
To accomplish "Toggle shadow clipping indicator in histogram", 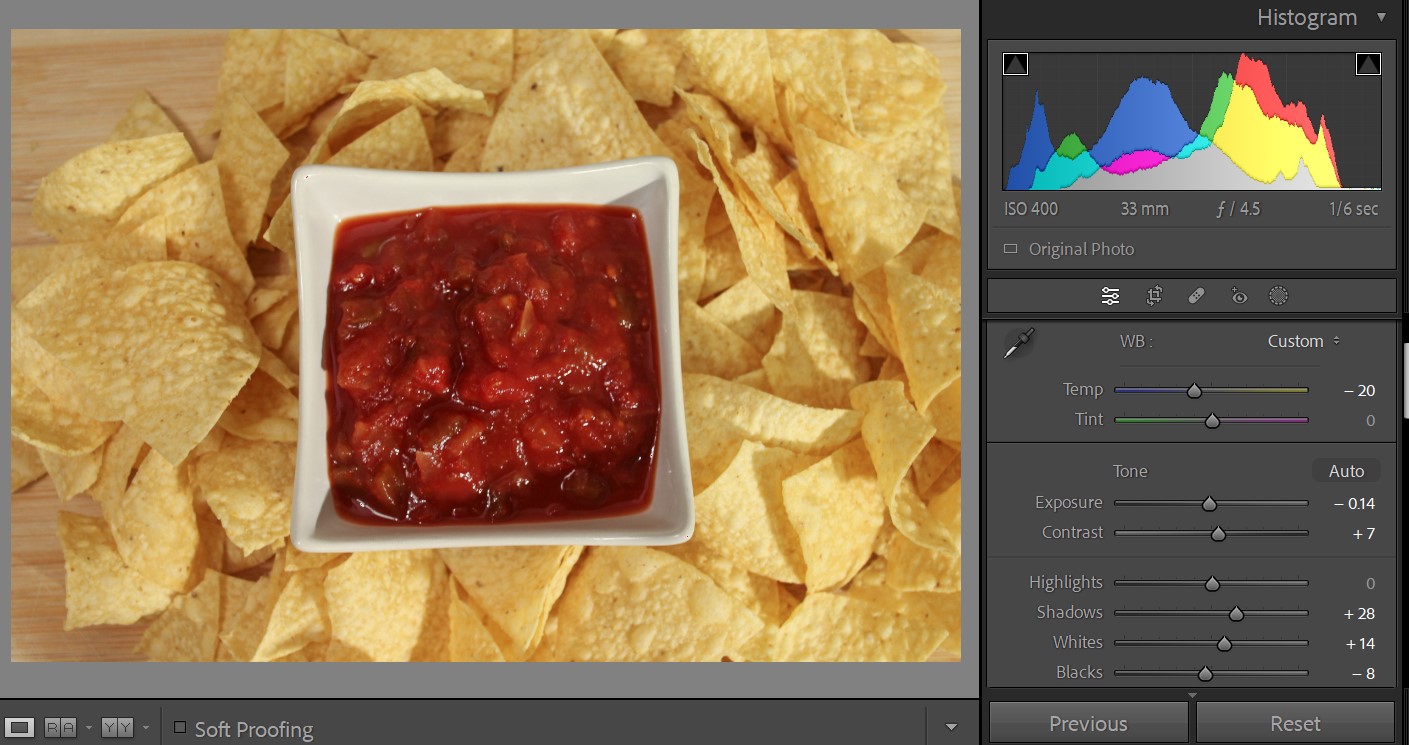I will (1015, 65).
